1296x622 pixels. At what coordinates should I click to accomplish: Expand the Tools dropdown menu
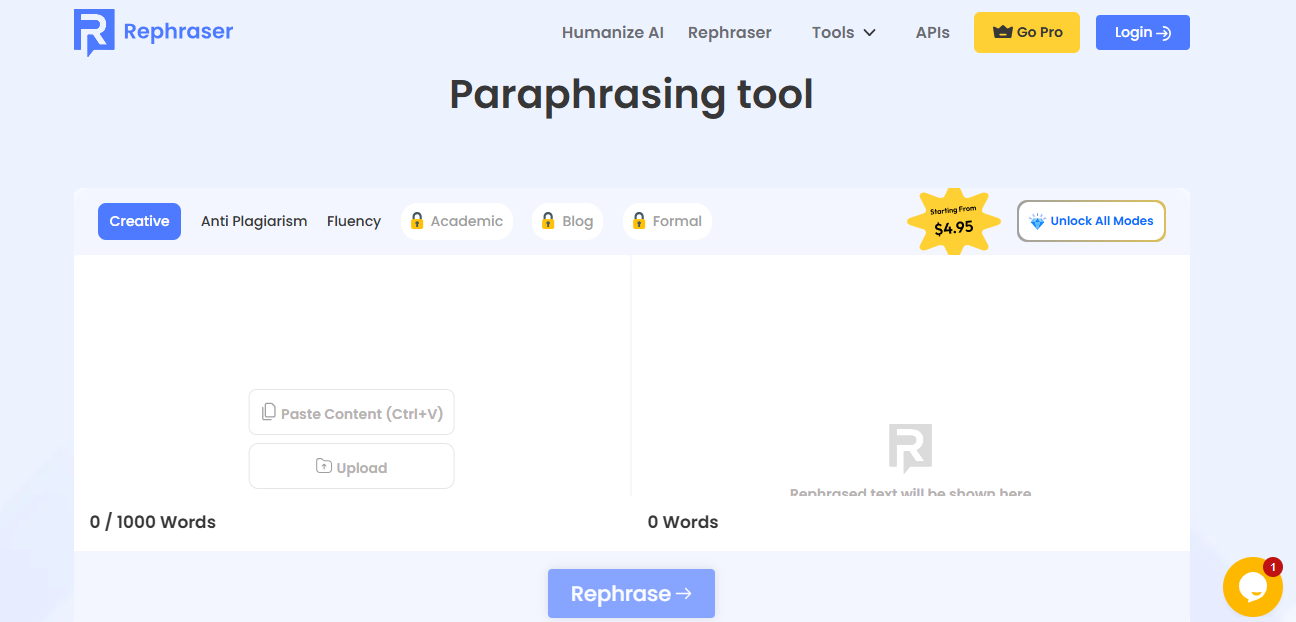point(833,32)
